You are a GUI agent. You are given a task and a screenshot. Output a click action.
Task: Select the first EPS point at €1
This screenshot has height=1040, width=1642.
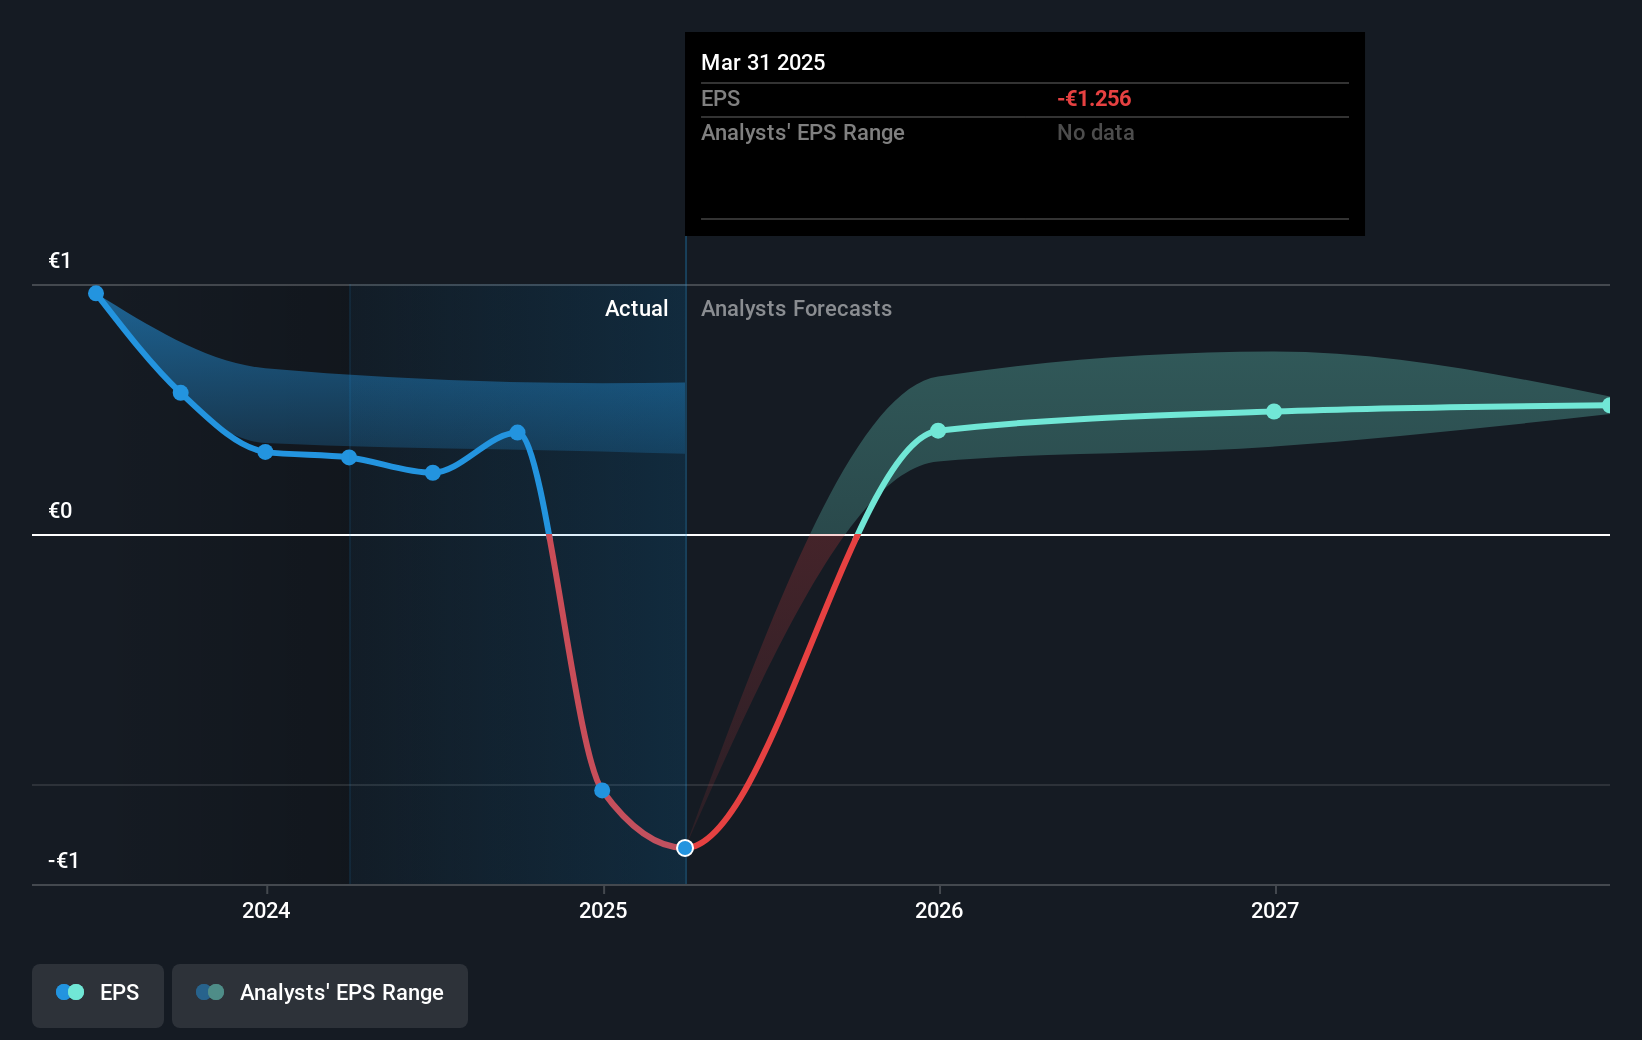(96, 293)
